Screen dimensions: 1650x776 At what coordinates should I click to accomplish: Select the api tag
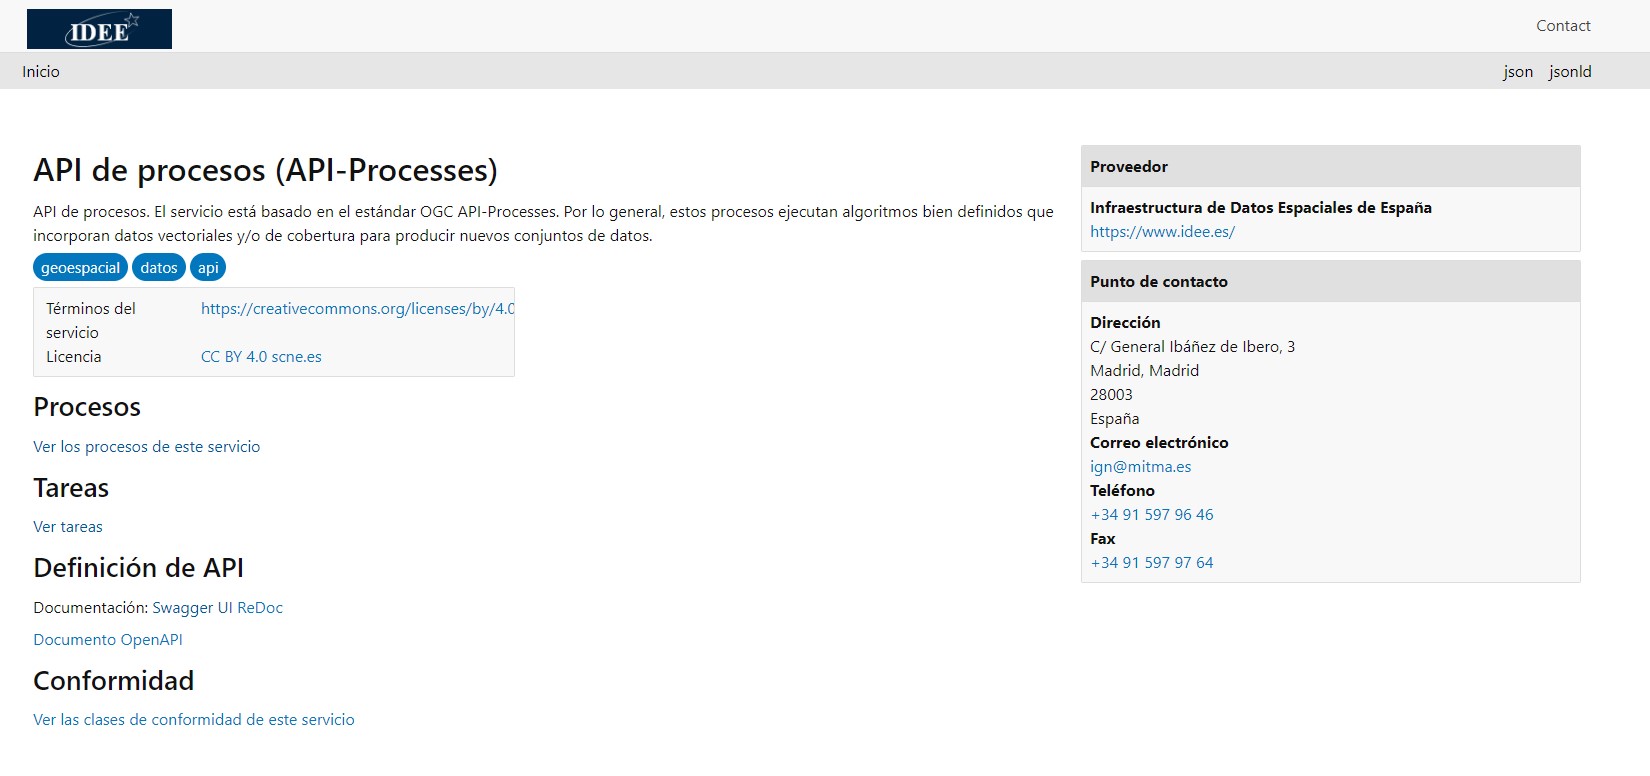208,268
